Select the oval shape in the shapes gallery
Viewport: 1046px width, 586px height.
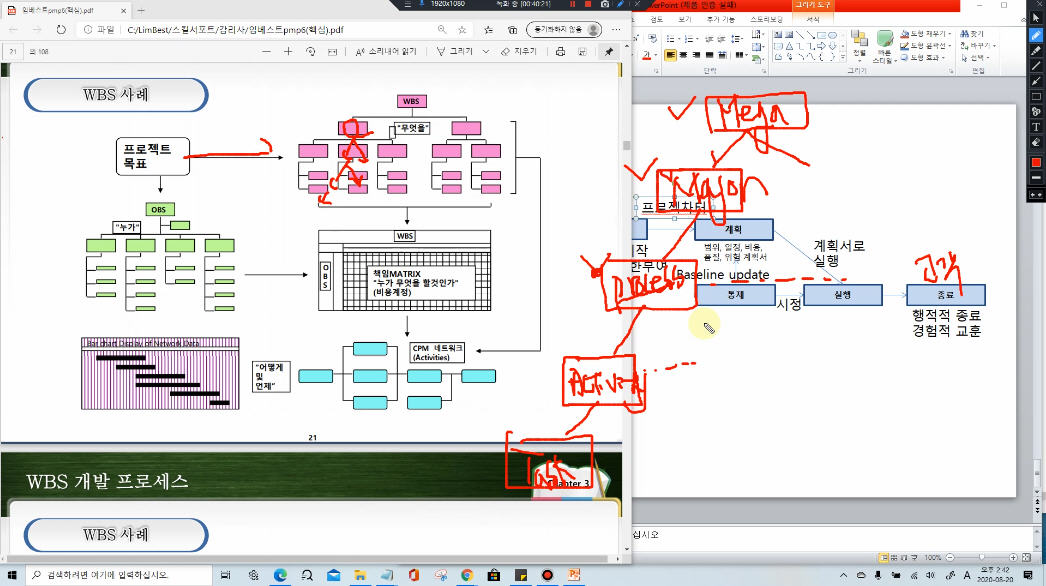[x=833, y=35]
